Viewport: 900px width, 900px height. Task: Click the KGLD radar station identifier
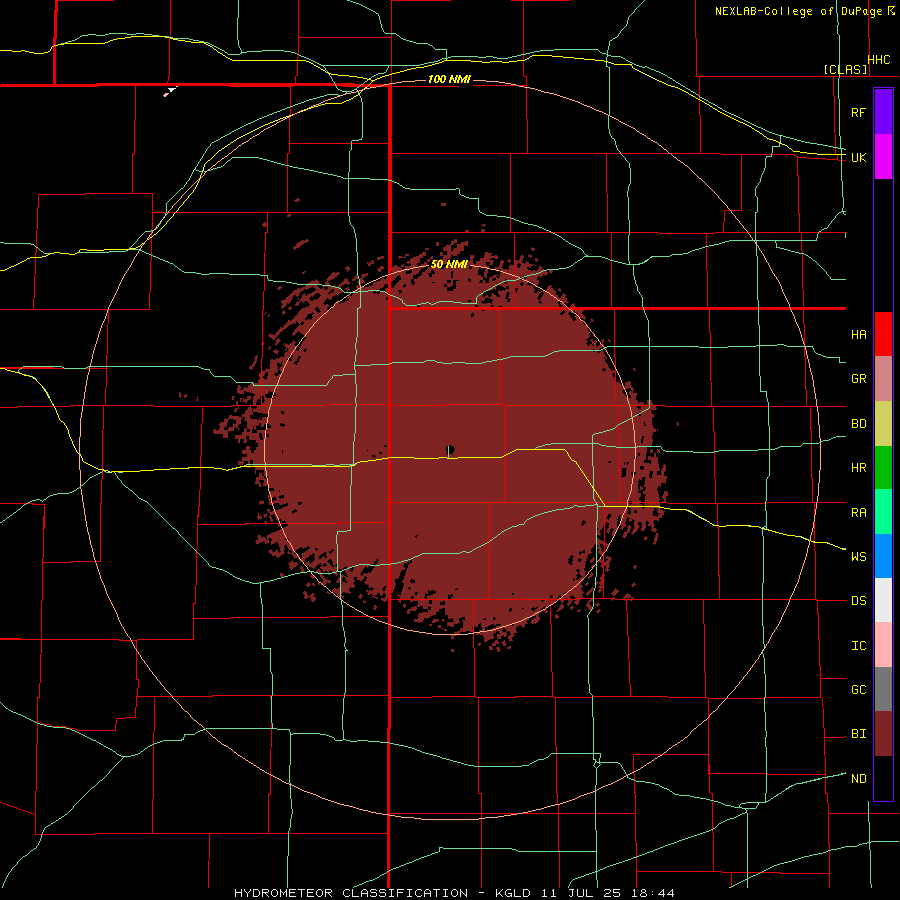click(513, 893)
